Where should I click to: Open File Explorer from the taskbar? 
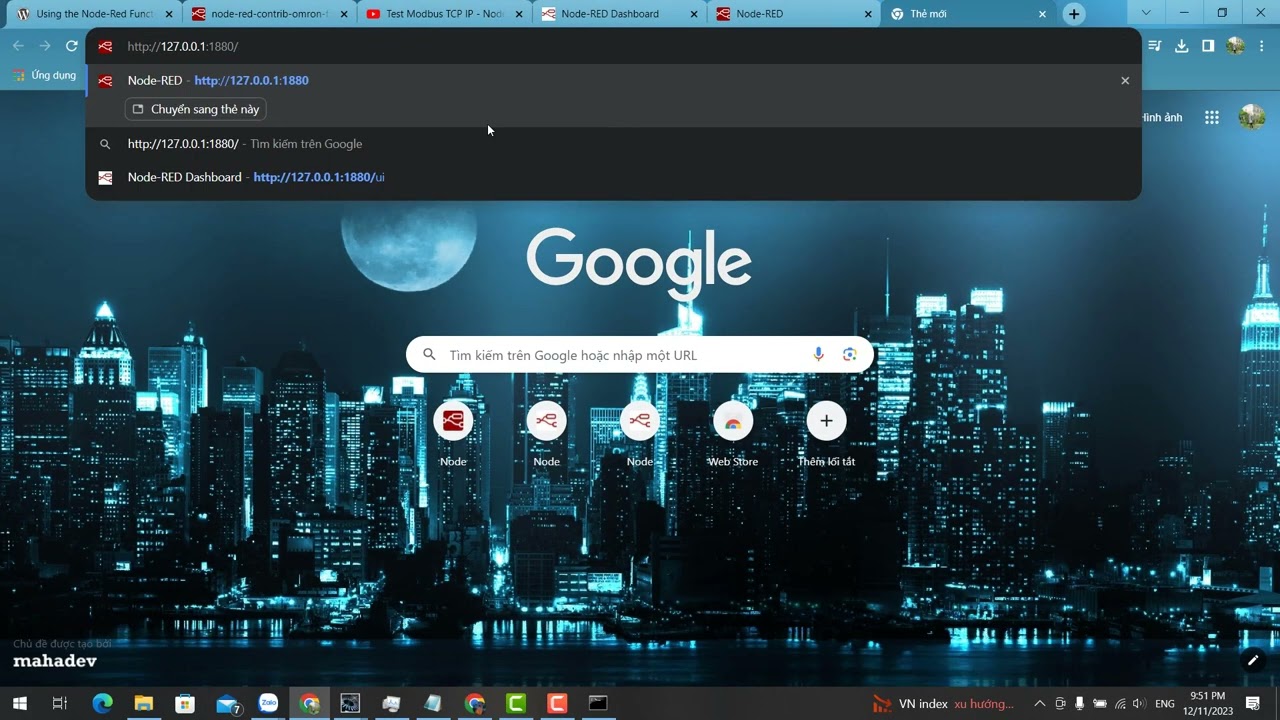coord(143,703)
